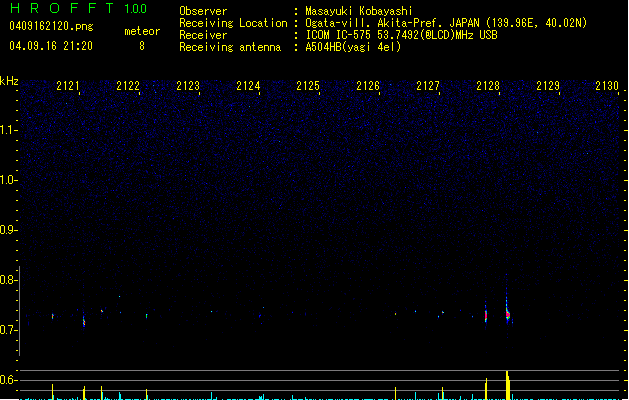The width and height of the screenshot is (629, 400).
Task: Click the 1.1 kHz frequency label
Action: point(9,130)
